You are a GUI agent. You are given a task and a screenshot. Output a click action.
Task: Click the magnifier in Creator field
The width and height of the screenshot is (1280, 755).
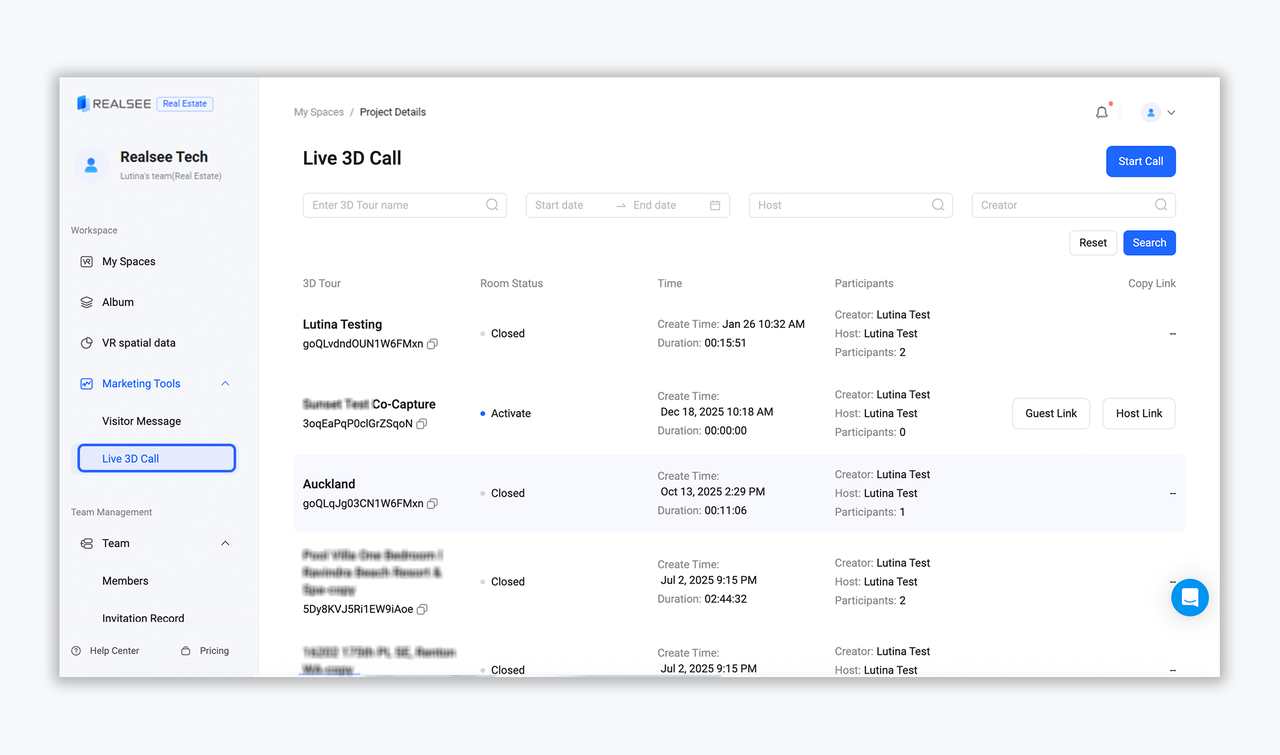click(x=1160, y=205)
